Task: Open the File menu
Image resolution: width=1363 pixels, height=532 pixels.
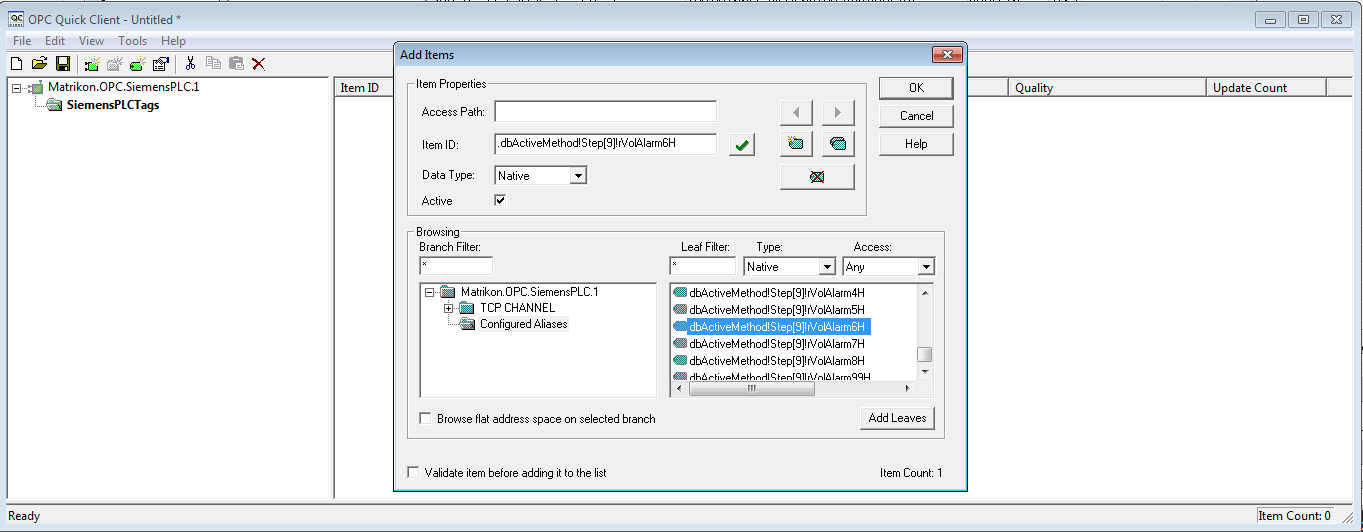Action: coord(21,41)
